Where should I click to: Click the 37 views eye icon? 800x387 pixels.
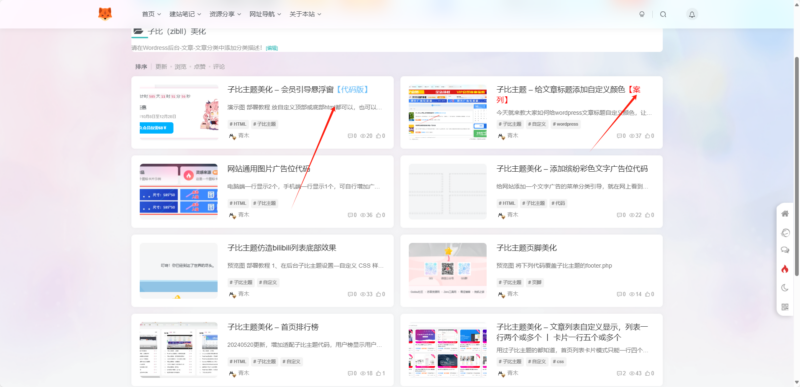(x=632, y=136)
